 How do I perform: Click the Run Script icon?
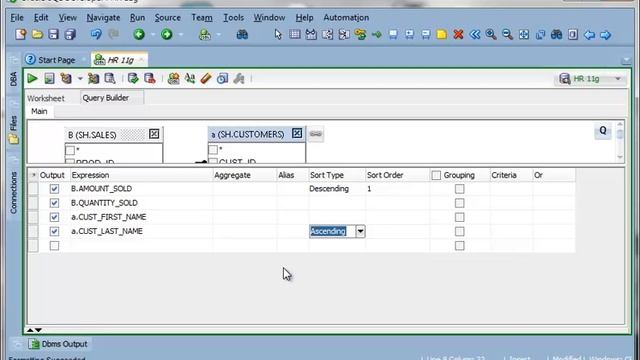click(49, 78)
